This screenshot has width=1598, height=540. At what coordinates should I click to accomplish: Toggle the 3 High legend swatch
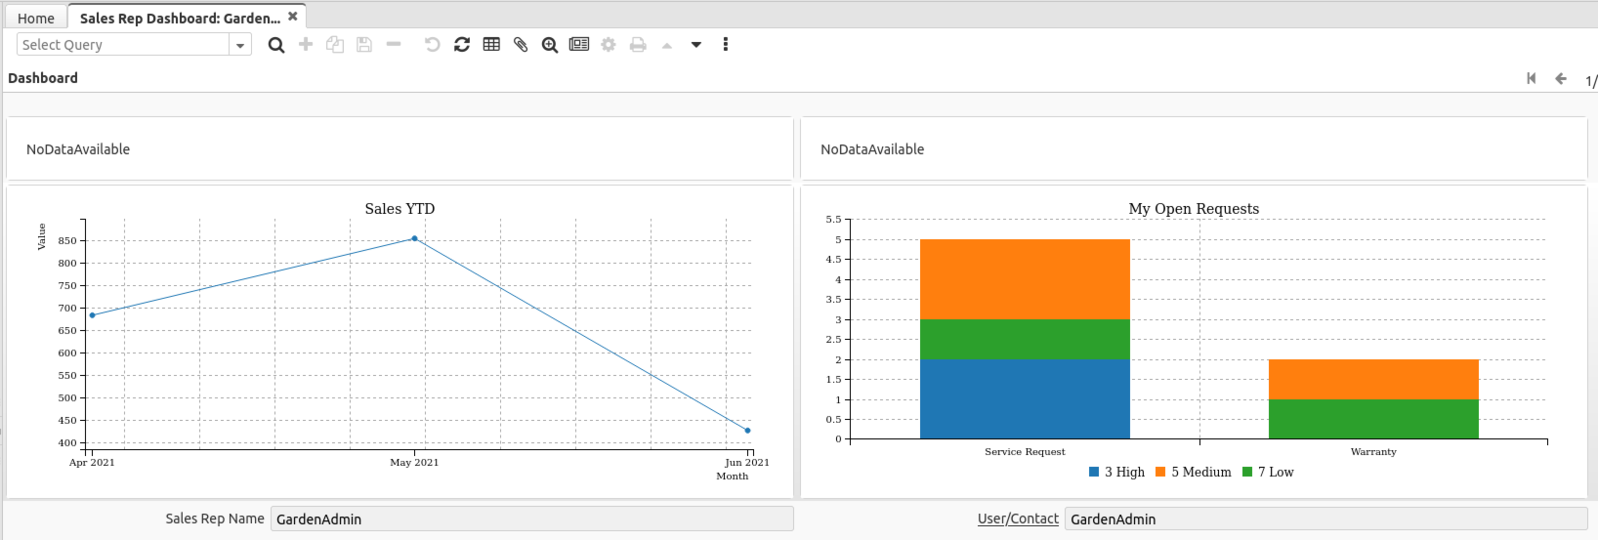(x=1094, y=472)
